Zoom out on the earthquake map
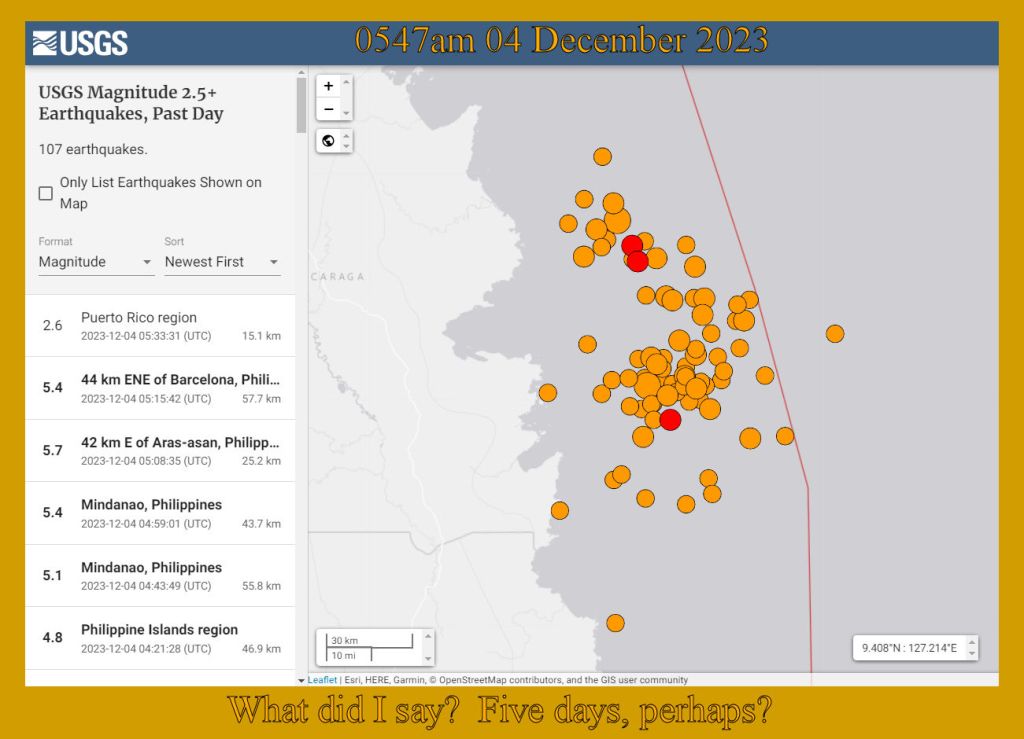The image size is (1024, 739). tap(328, 109)
